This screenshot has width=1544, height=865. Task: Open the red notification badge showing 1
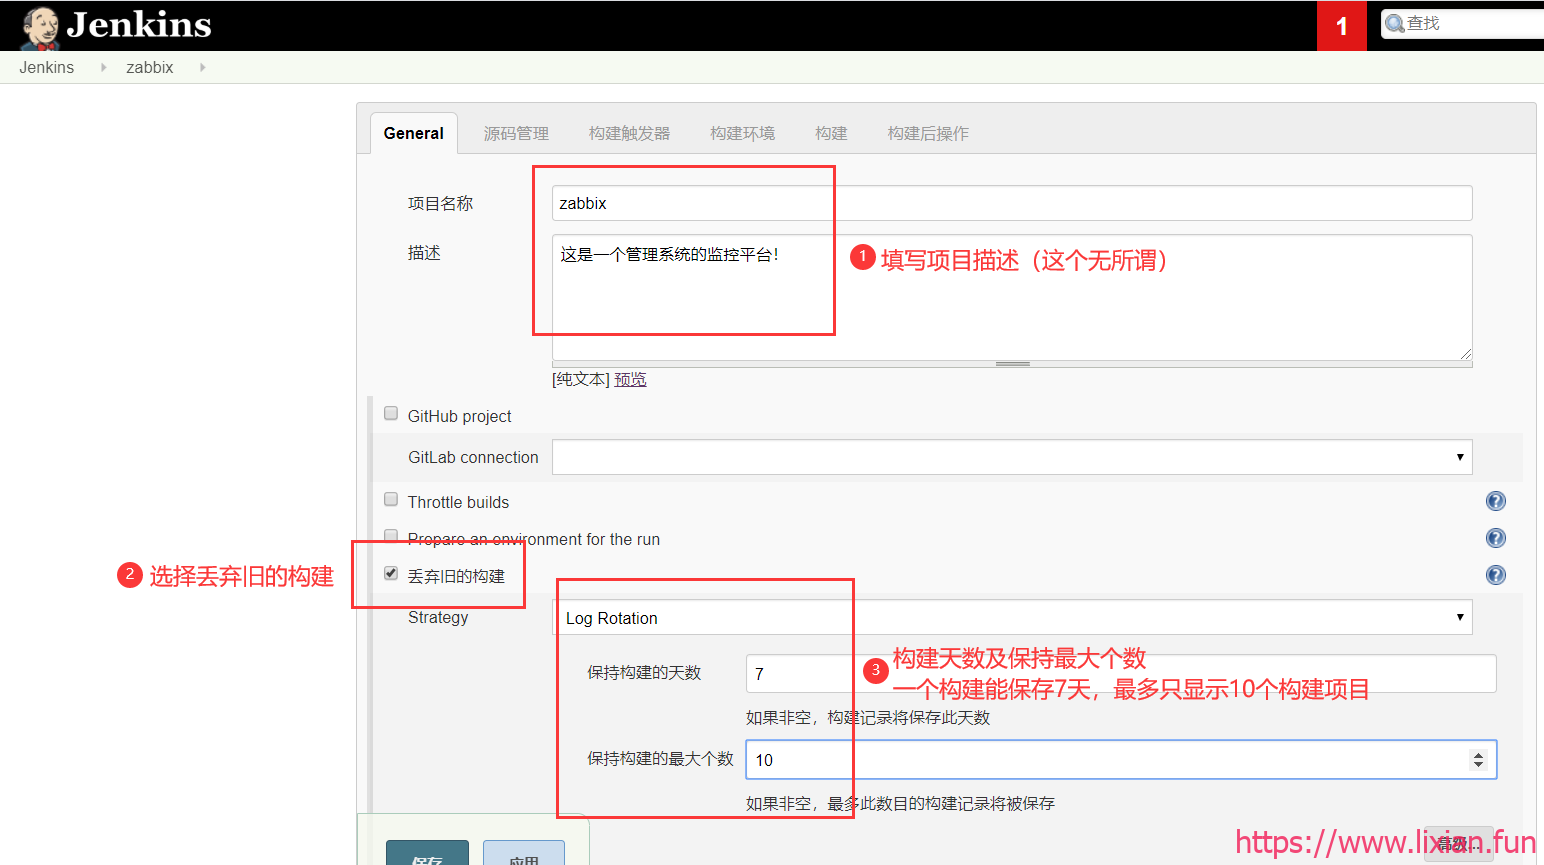coord(1342,26)
